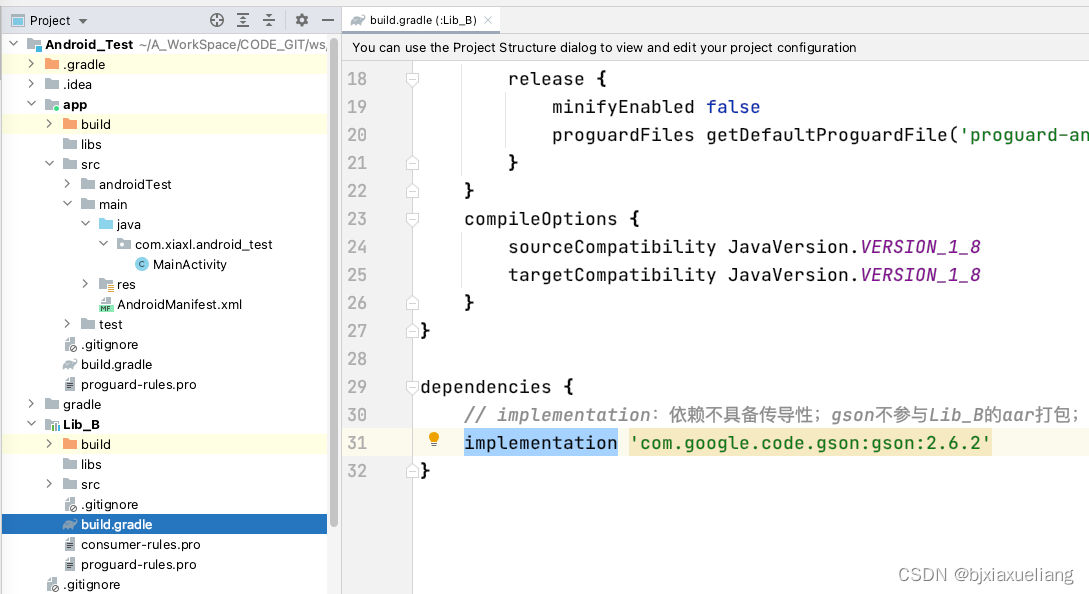Click the fold end marker at line 26
This screenshot has width=1089, height=594.
[x=412, y=303]
